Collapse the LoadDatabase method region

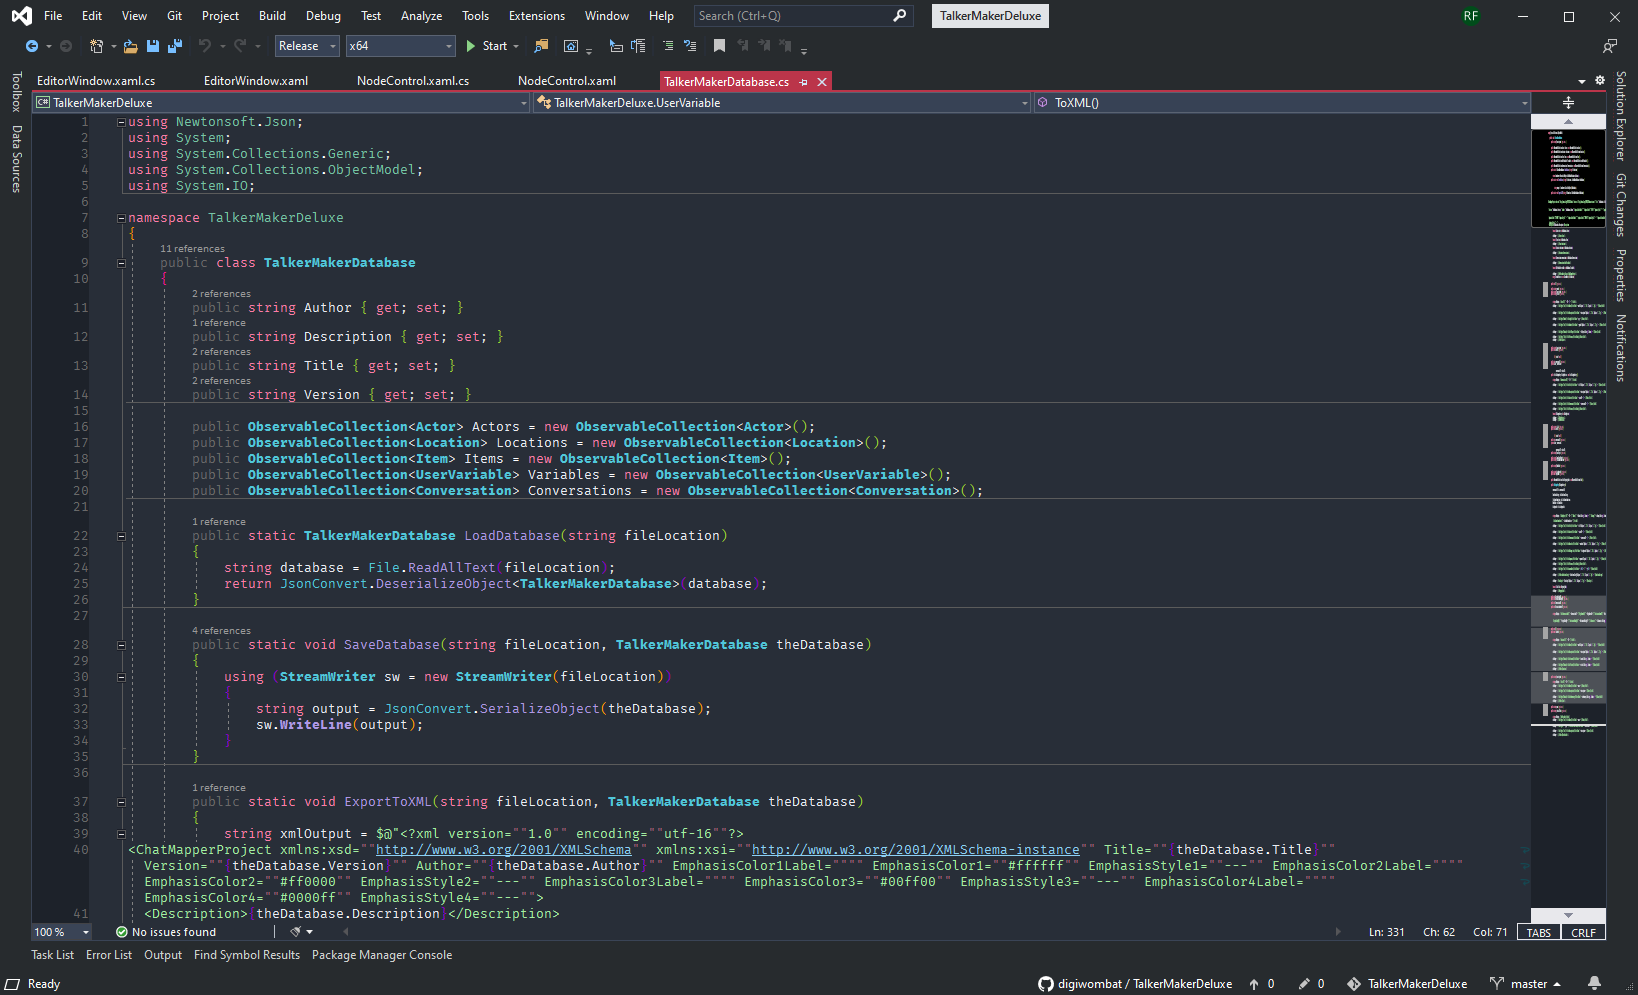(121, 536)
